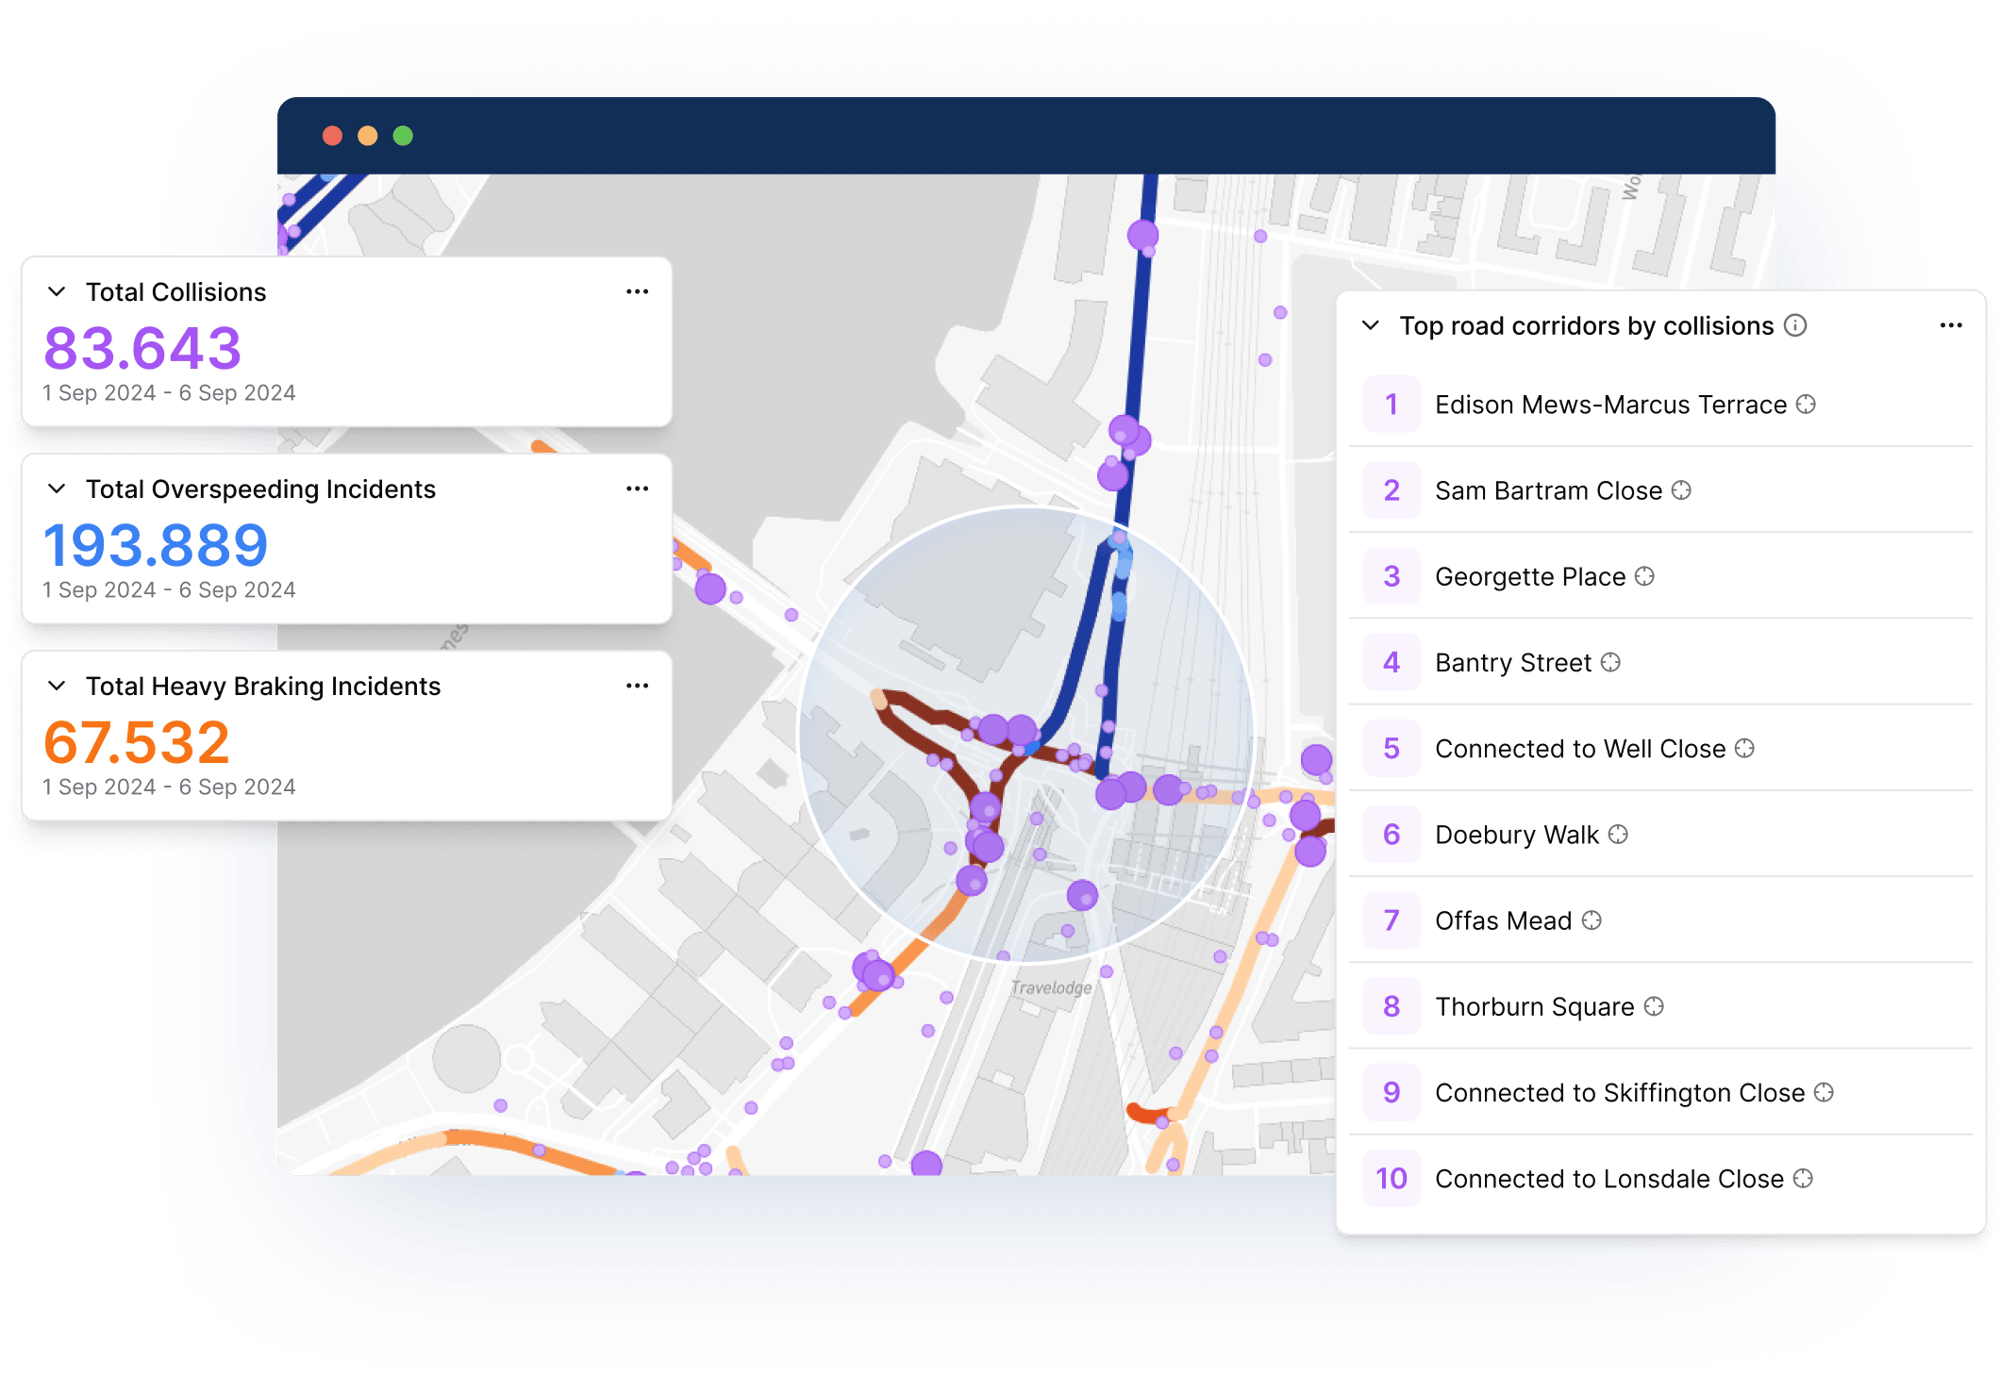Click the 67.532 heavy braking value

137,742
